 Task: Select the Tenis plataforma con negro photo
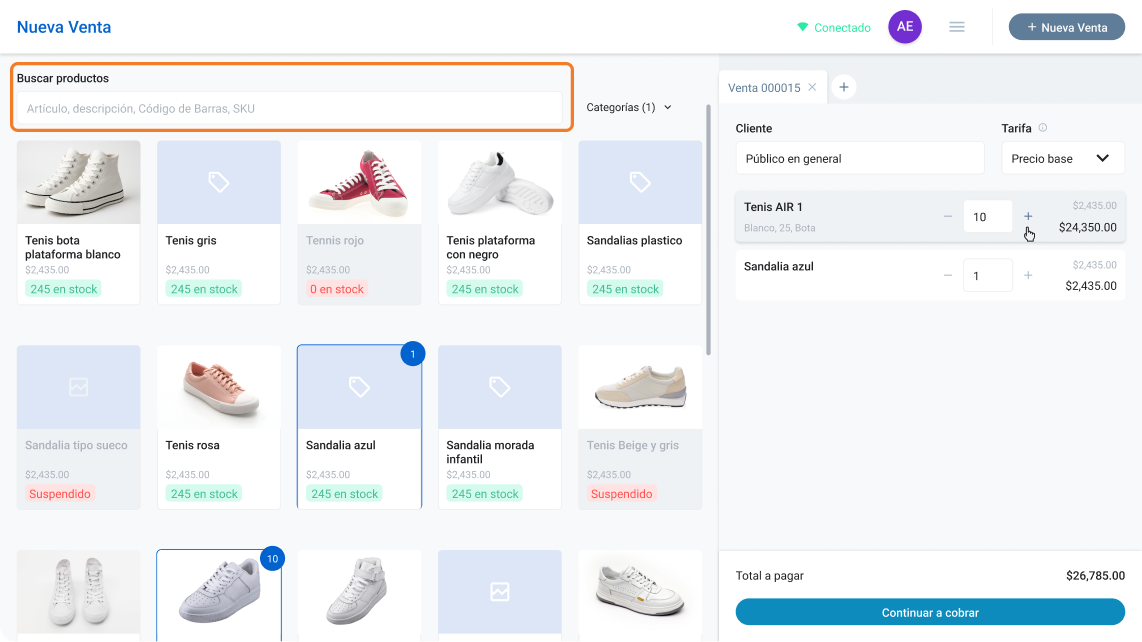[x=500, y=182]
